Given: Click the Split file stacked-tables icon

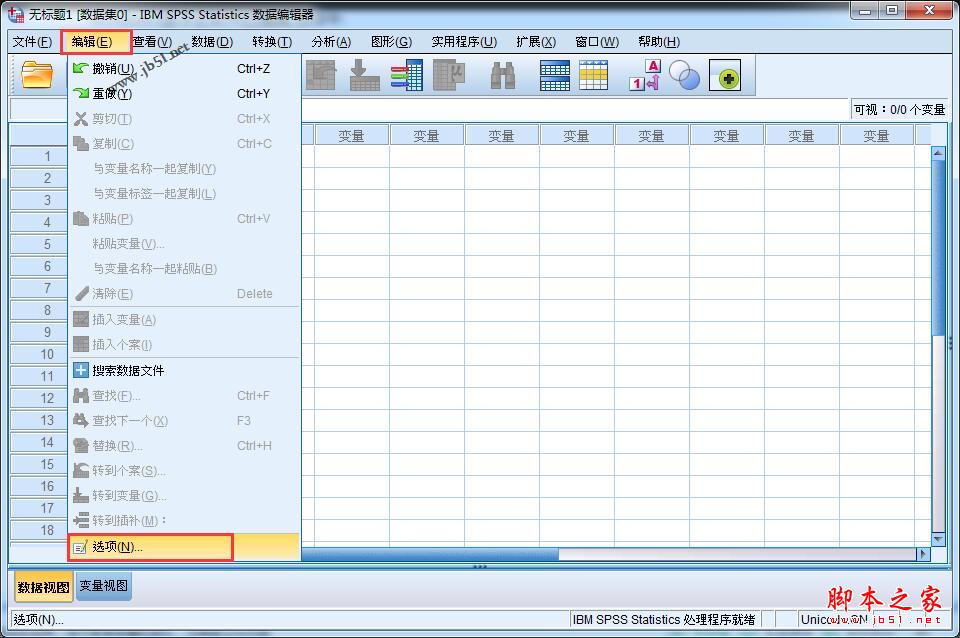Looking at the screenshot, I should tap(555, 75).
